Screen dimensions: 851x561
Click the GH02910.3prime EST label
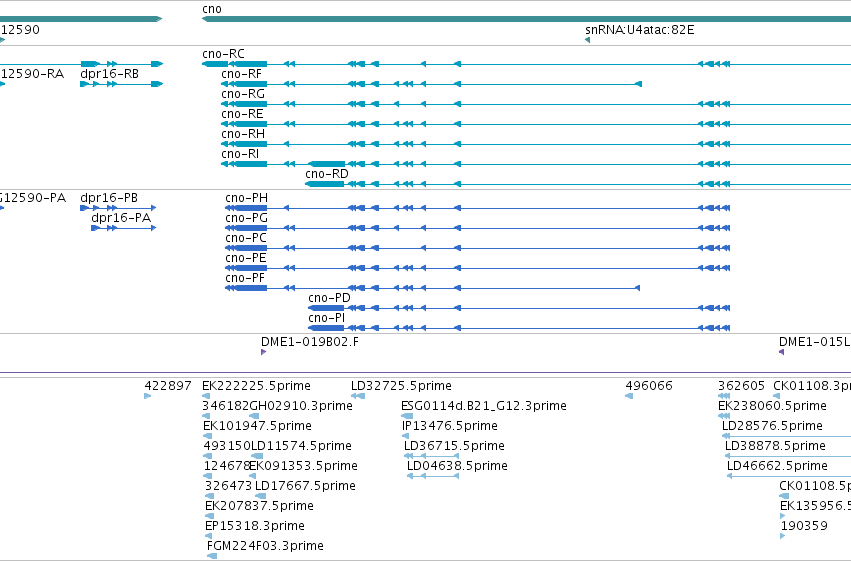[x=301, y=406]
